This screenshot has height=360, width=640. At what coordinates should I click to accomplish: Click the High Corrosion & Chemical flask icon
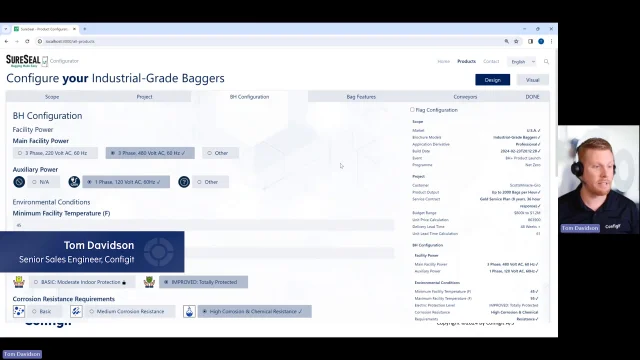point(189,311)
